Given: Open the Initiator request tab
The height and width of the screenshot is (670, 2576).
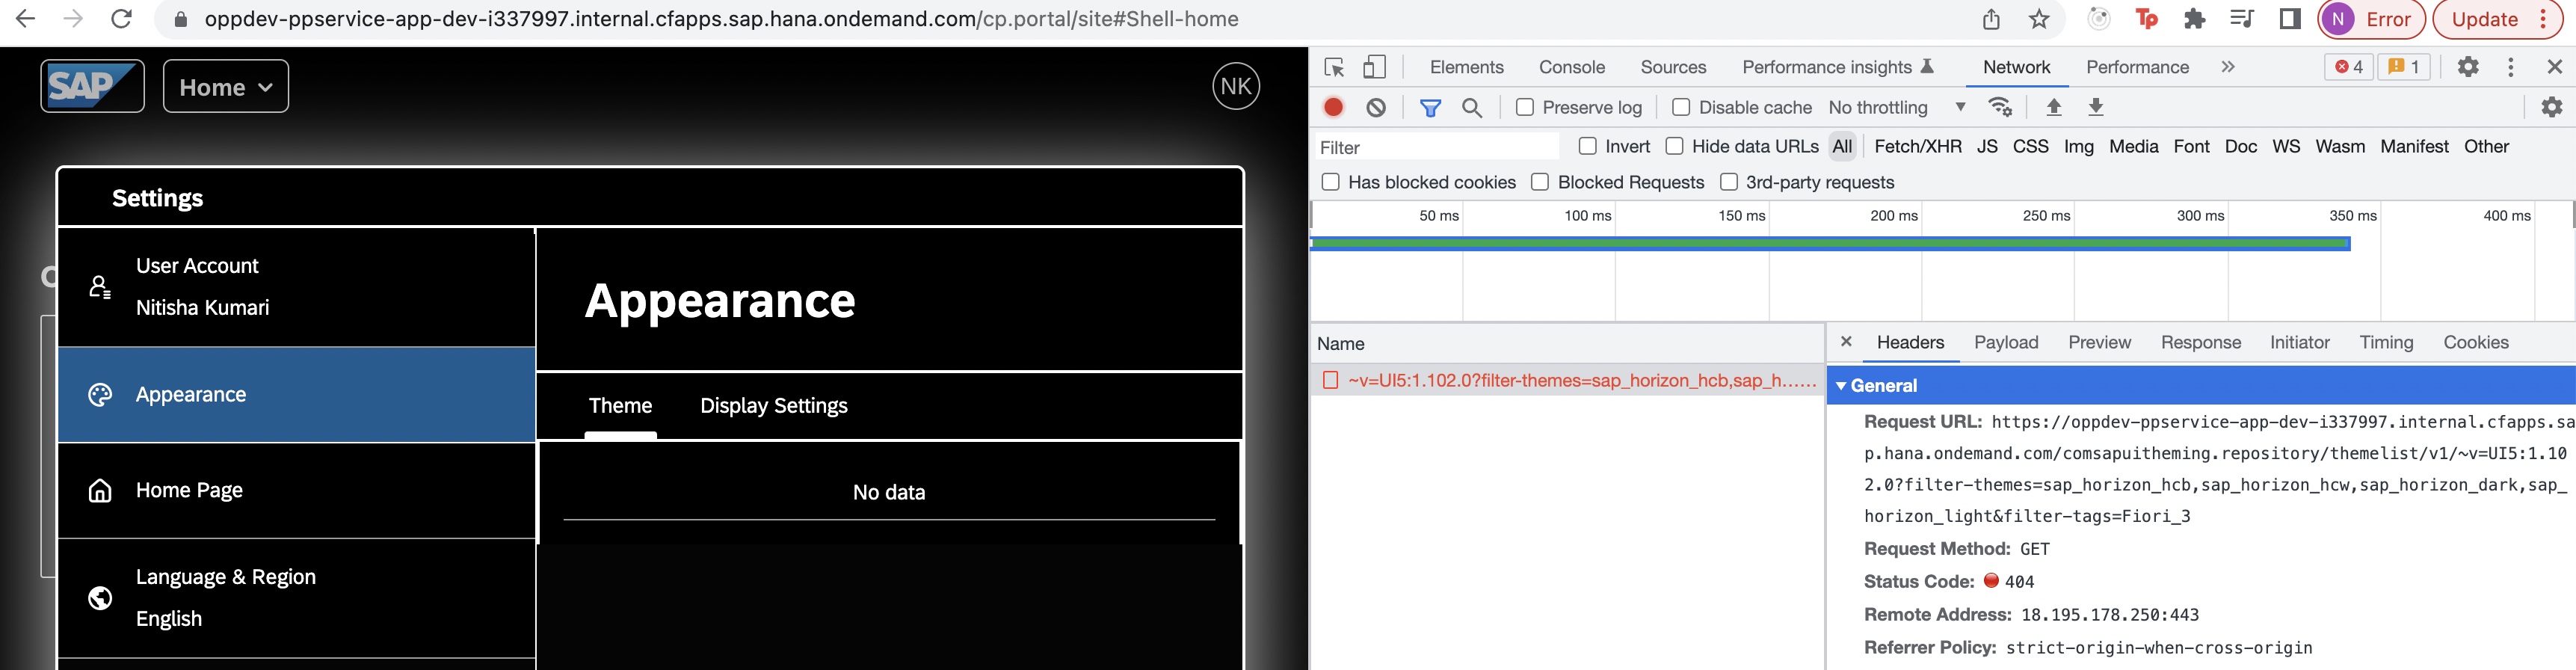Looking at the screenshot, I should pos(2299,342).
